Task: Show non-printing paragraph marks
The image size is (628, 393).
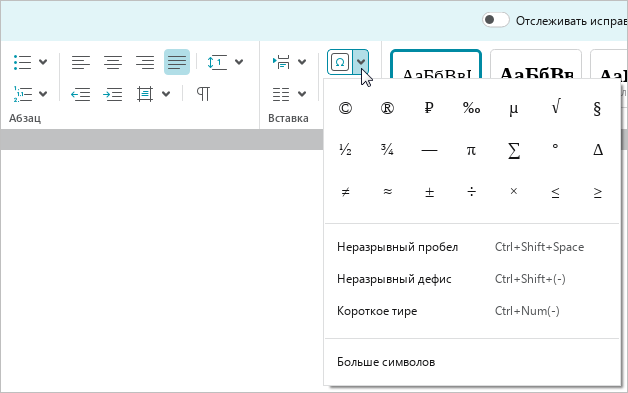Action: tap(203, 94)
